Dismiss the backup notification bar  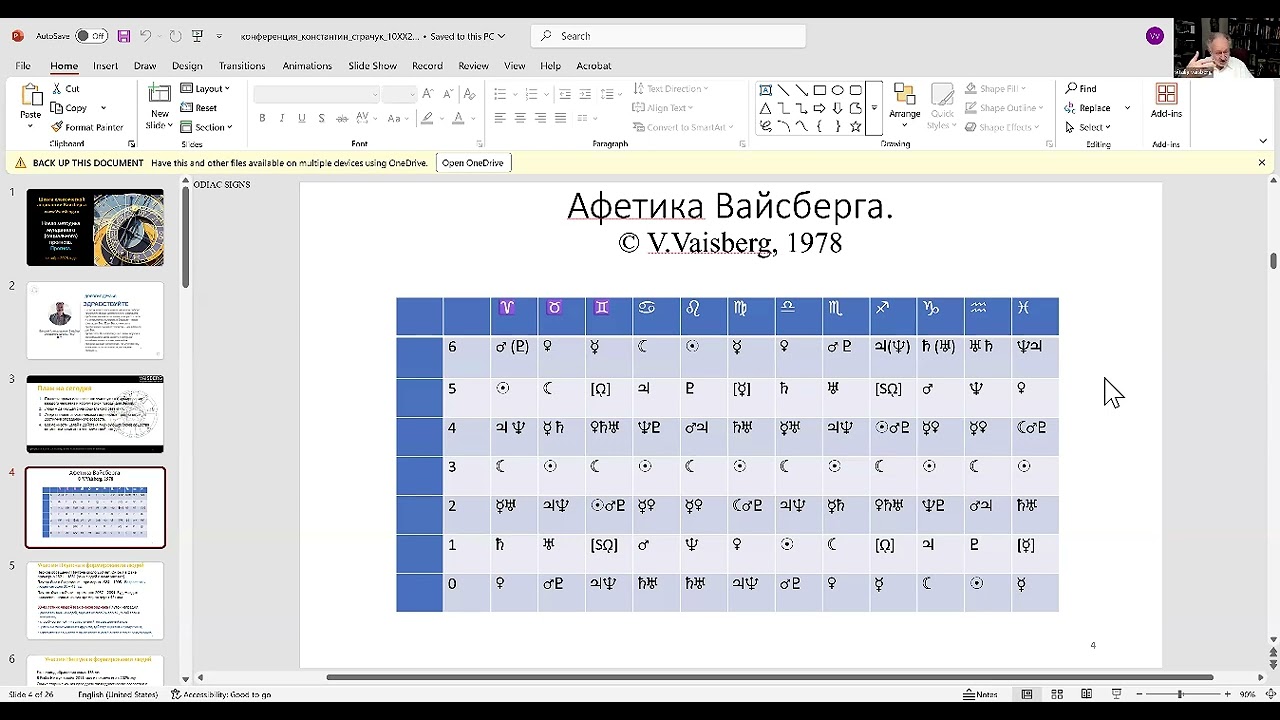click(x=1262, y=162)
